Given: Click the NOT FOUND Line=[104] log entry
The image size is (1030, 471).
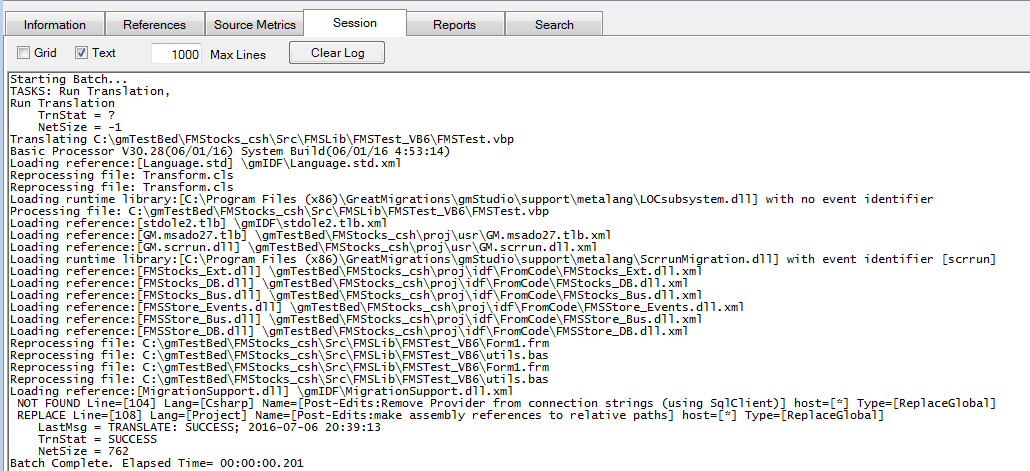Looking at the screenshot, I should (505, 403).
